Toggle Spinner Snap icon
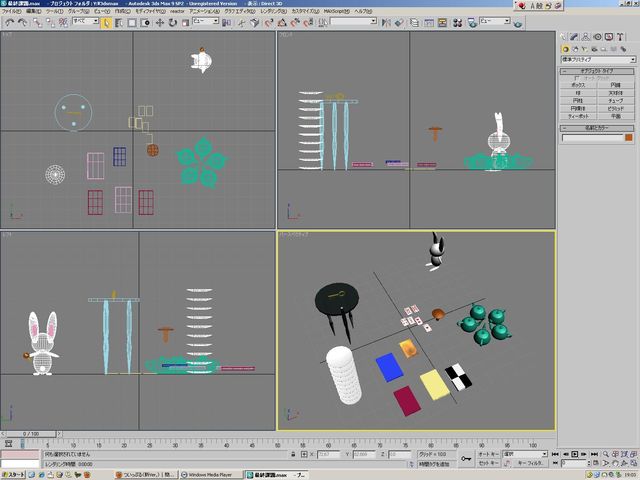 308,23
